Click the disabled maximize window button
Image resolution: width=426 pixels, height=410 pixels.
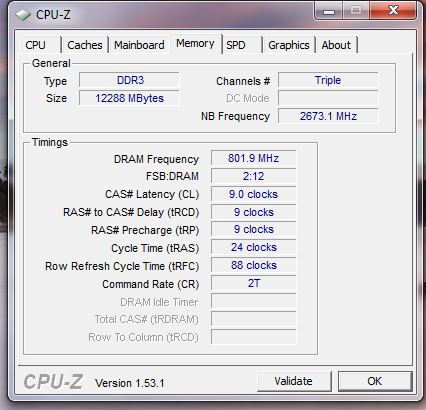pyautogui.click(x=356, y=11)
